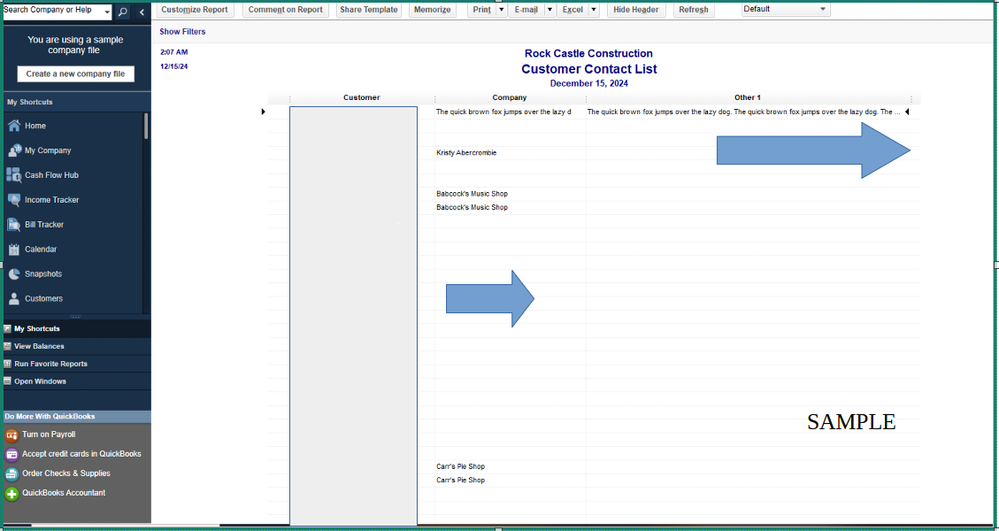Select the Open Windows tab
The height and width of the screenshot is (531, 999).
tap(76, 381)
